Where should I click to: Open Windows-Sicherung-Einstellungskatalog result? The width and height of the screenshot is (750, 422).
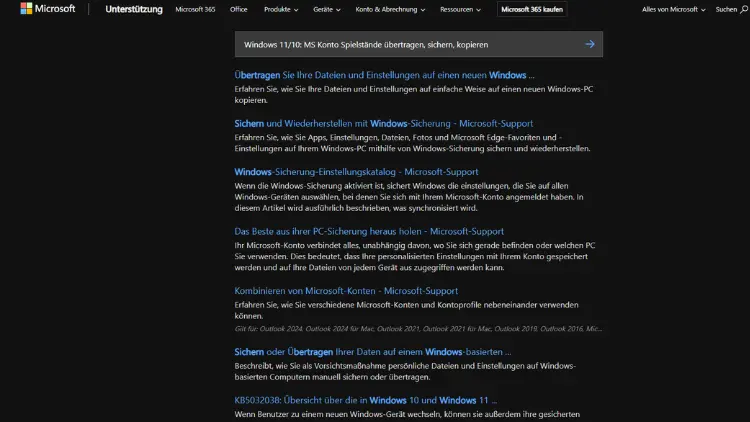356,172
